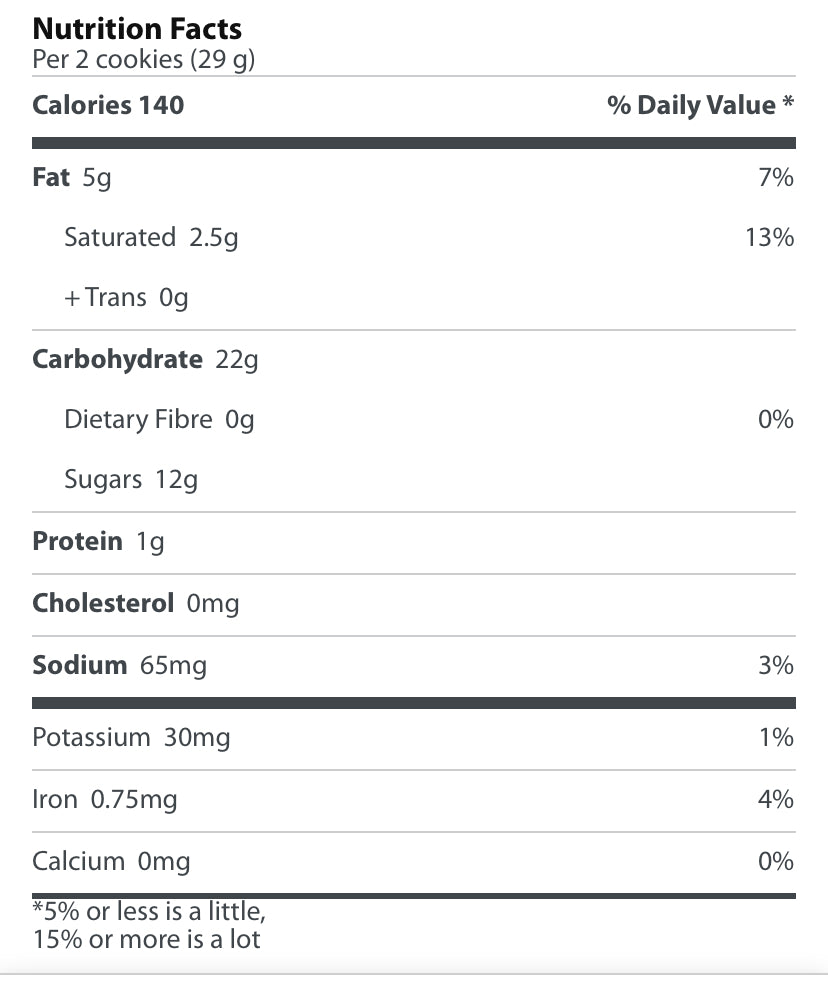Click the "5% or less is a little" footnote
Viewport: 828px width, 981px height.
[x=149, y=911]
